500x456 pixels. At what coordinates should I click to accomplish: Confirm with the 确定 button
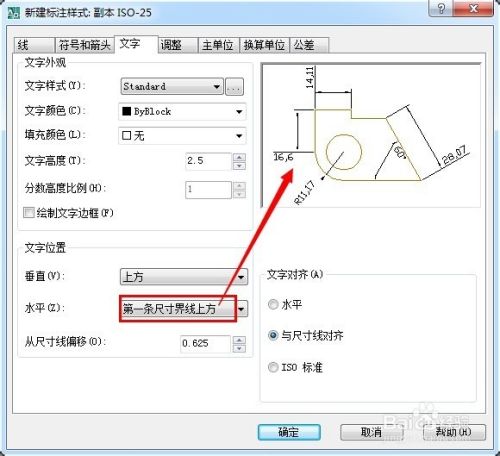(289, 432)
